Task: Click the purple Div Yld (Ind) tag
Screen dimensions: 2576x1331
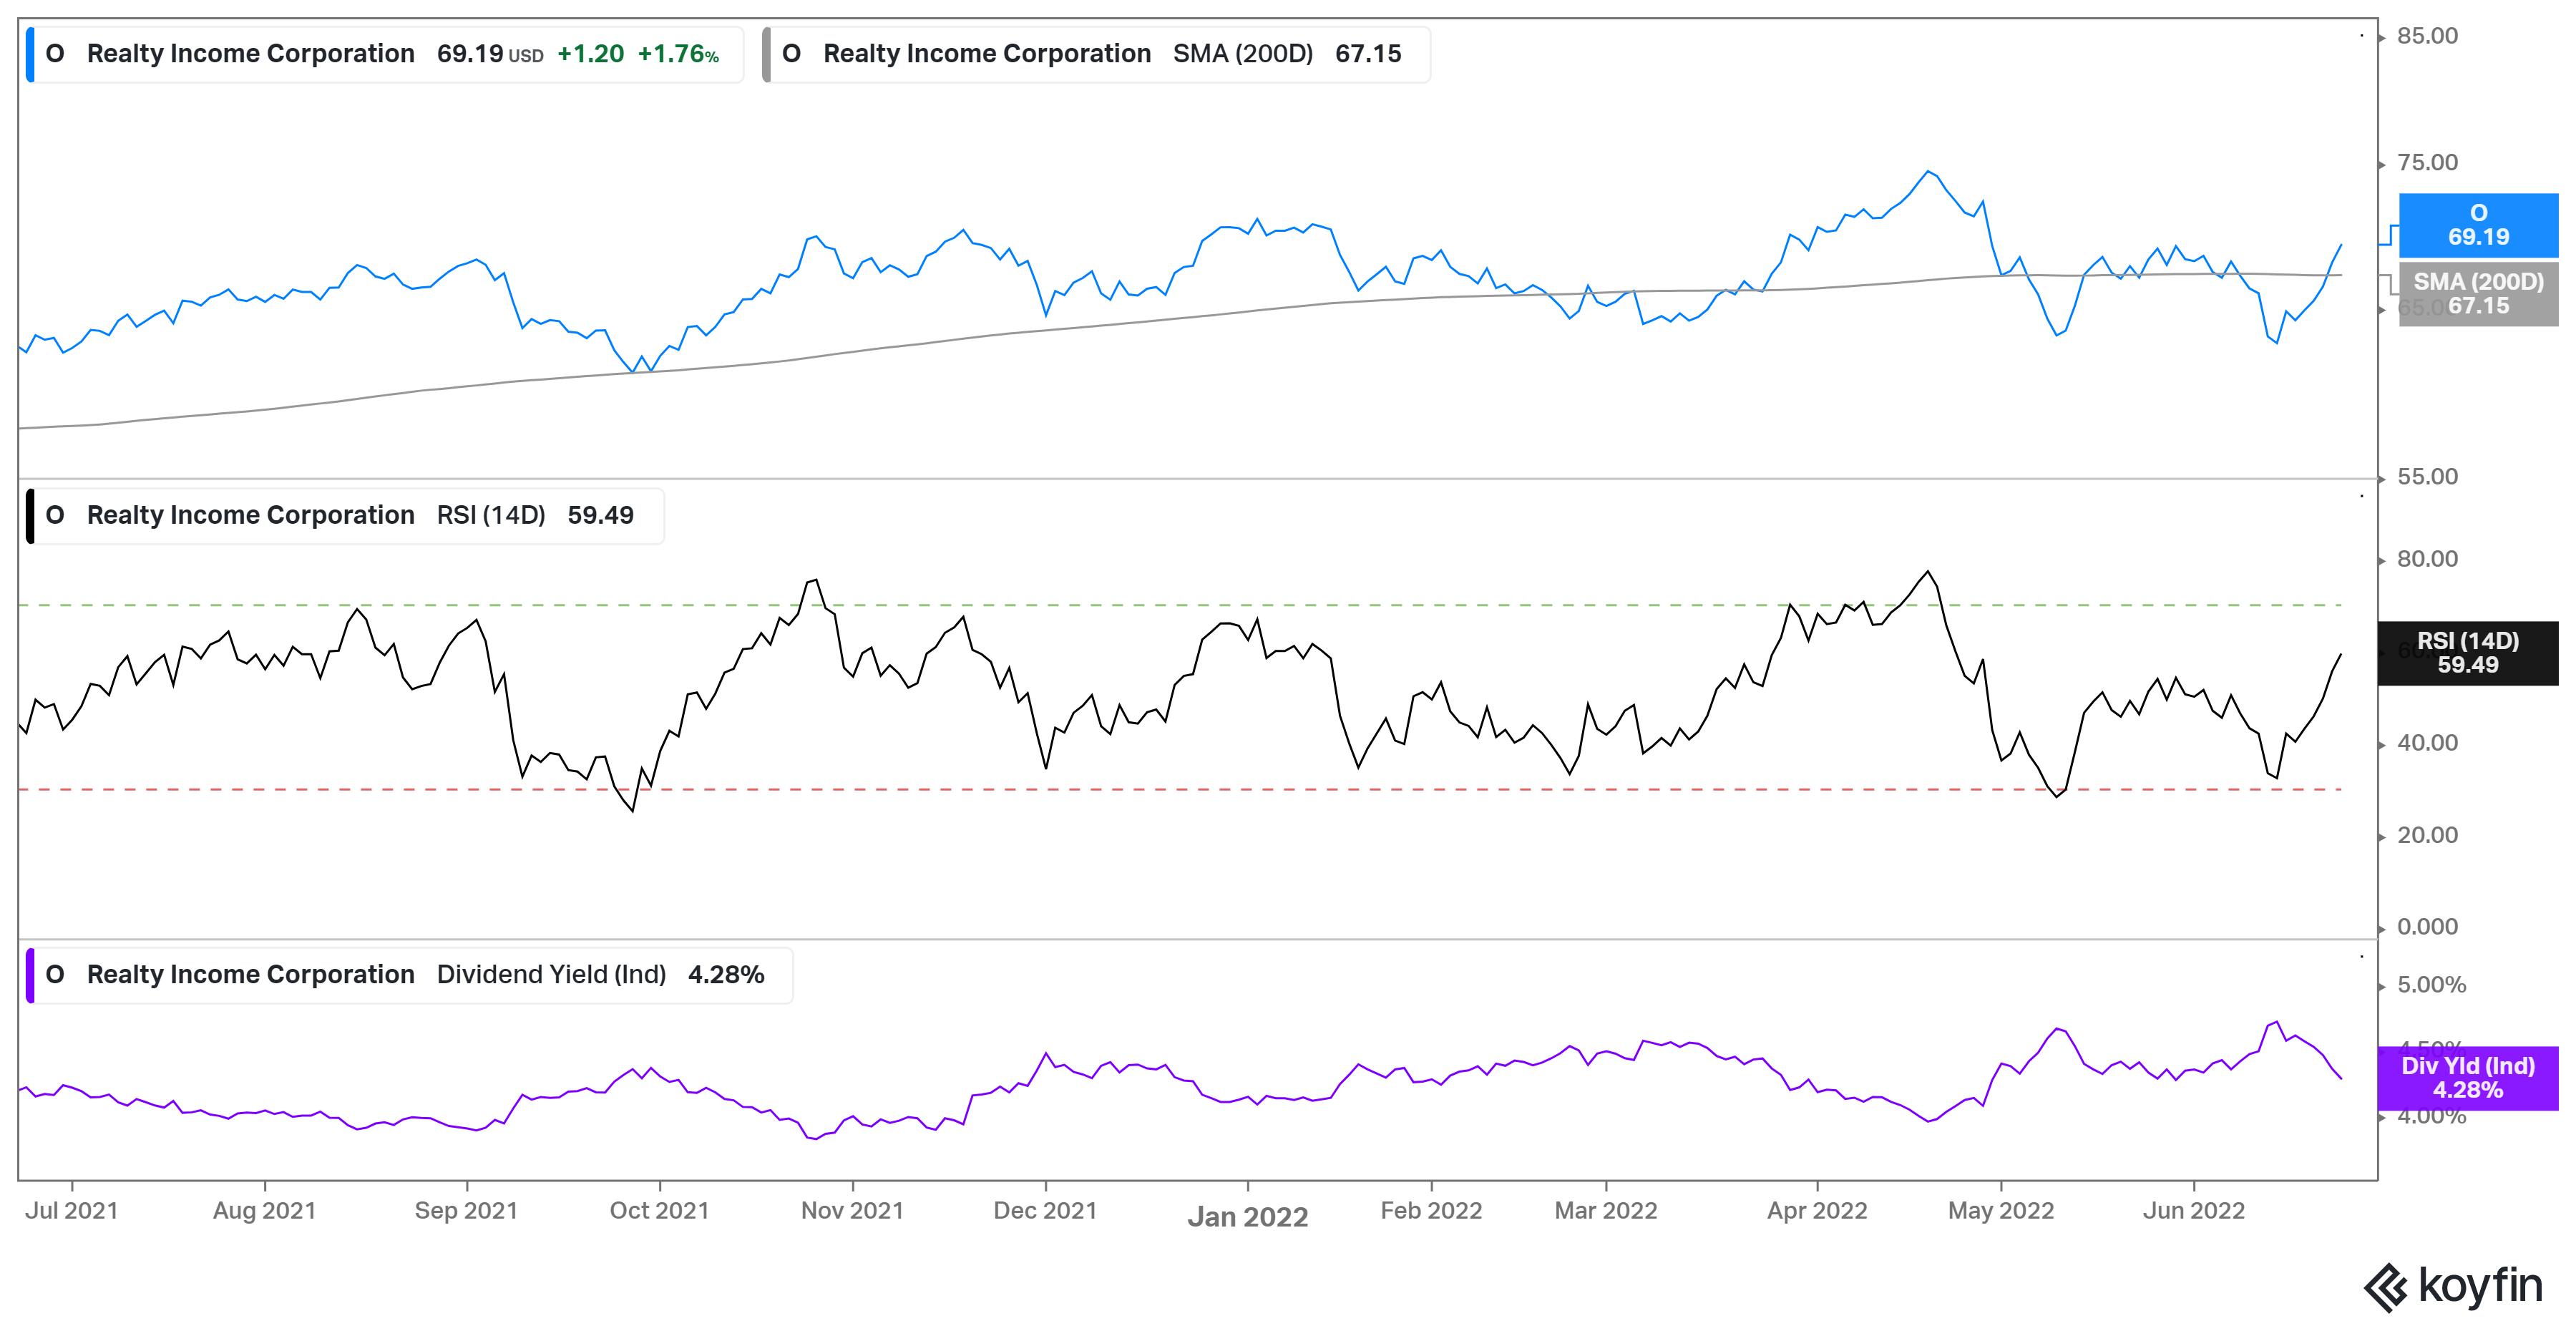Action: coord(2467,1078)
